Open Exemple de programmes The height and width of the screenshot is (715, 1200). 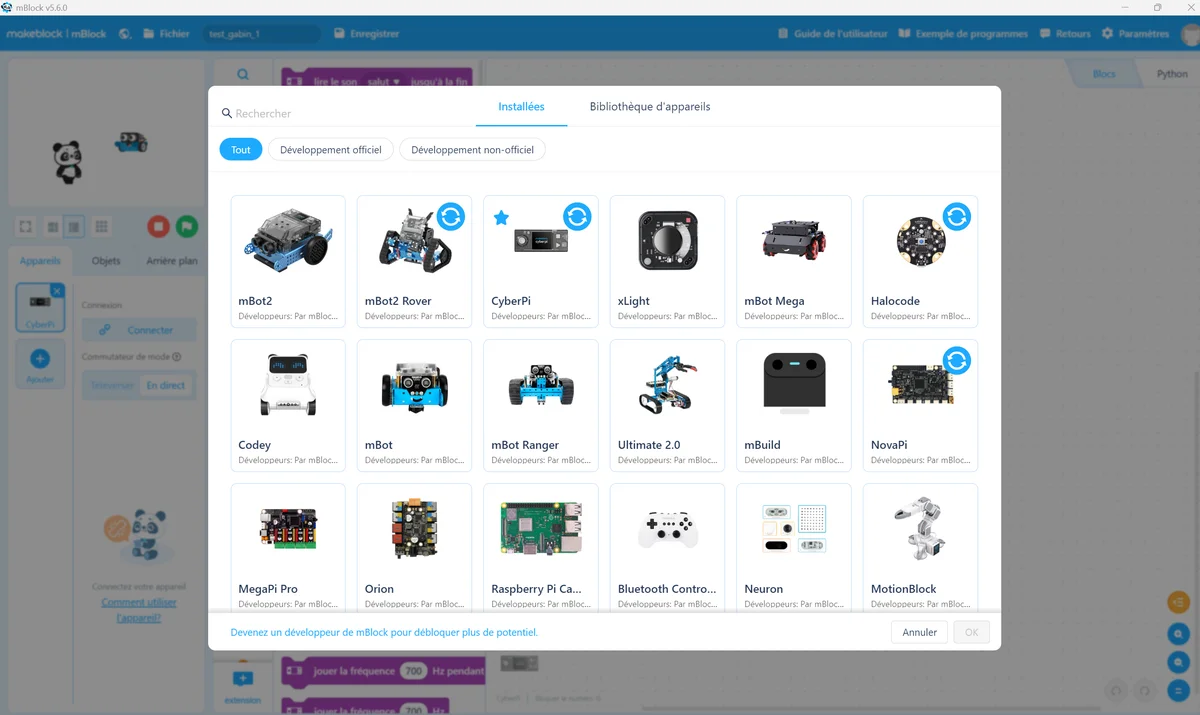click(964, 34)
